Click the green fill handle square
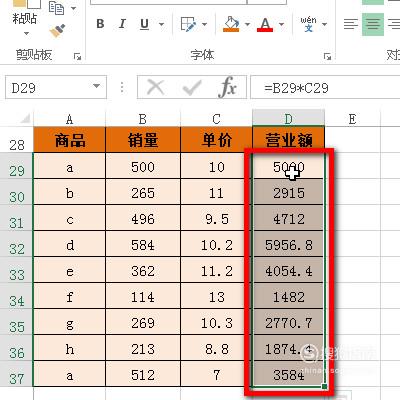 pos(324,386)
